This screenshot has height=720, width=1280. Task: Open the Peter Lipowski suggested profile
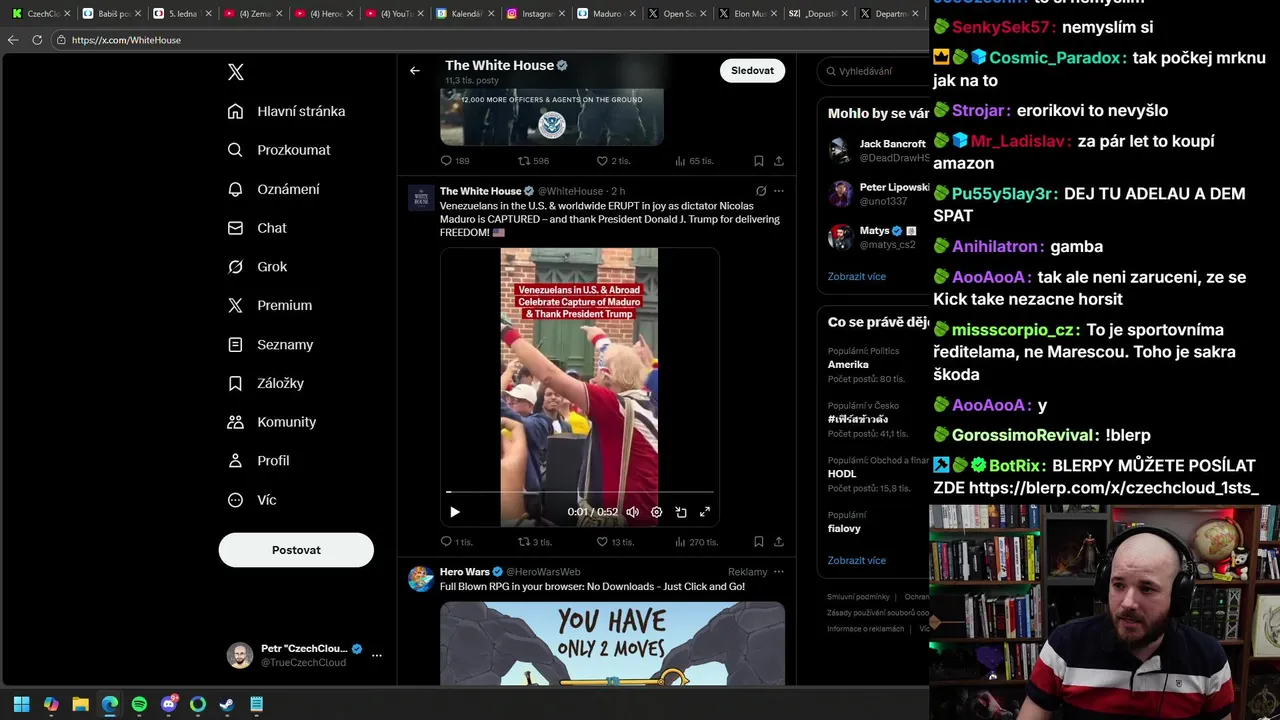coord(879,194)
